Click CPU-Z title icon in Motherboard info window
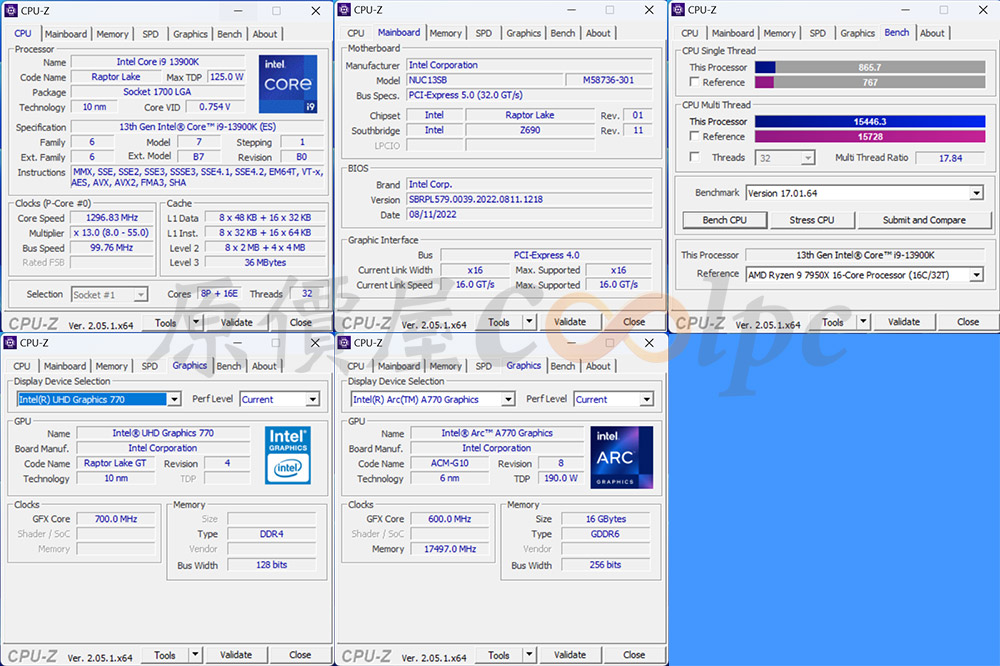1000x666 pixels. [x=344, y=10]
